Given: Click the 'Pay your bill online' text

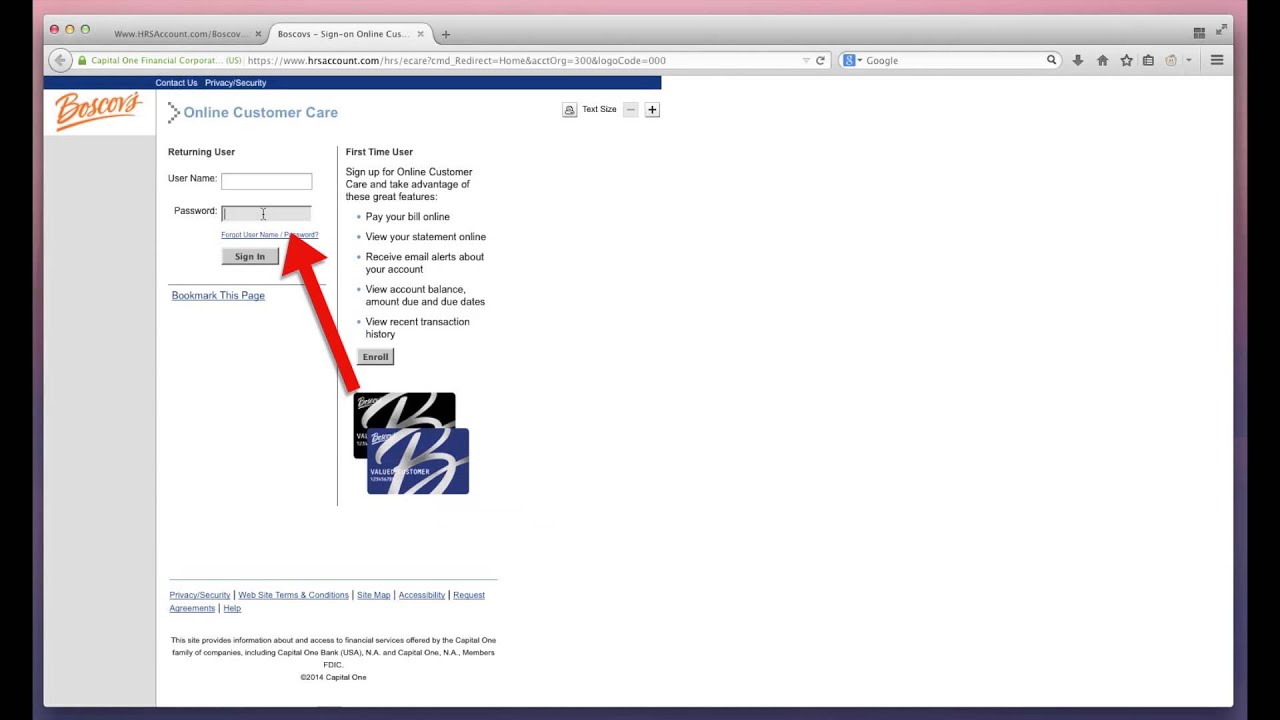Looking at the screenshot, I should click(407, 217).
